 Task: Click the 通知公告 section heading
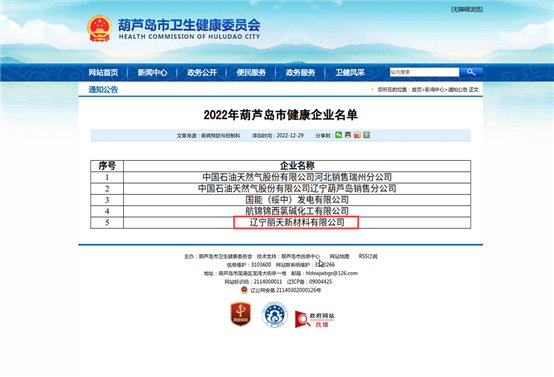point(103,89)
